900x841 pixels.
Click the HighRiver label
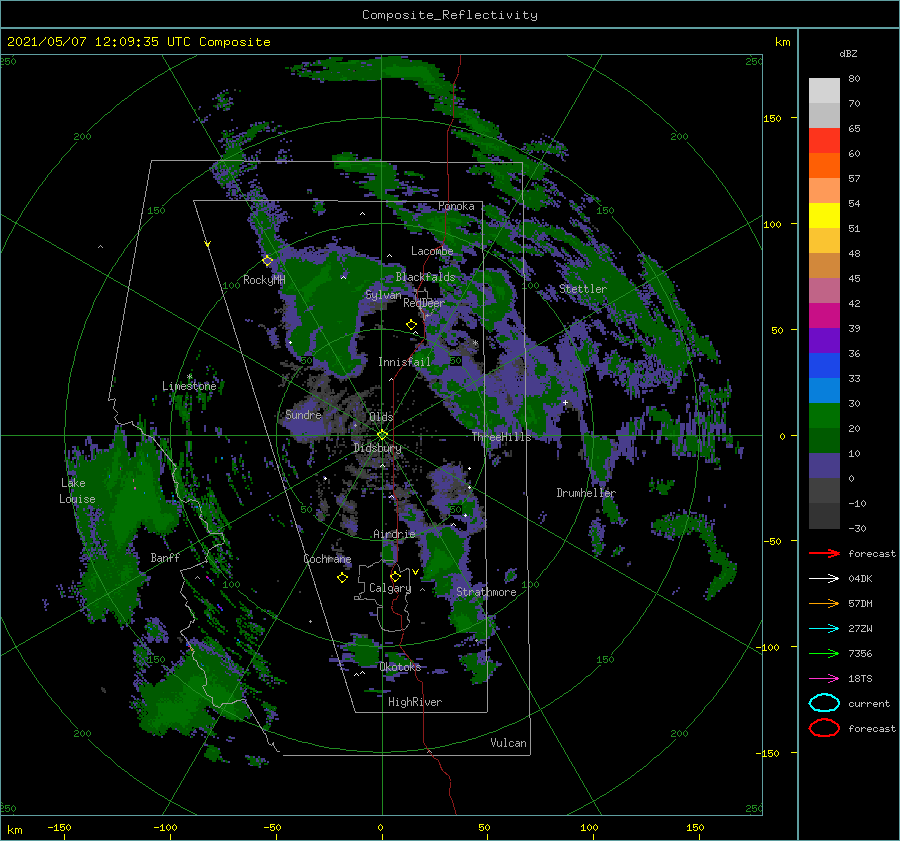415,702
